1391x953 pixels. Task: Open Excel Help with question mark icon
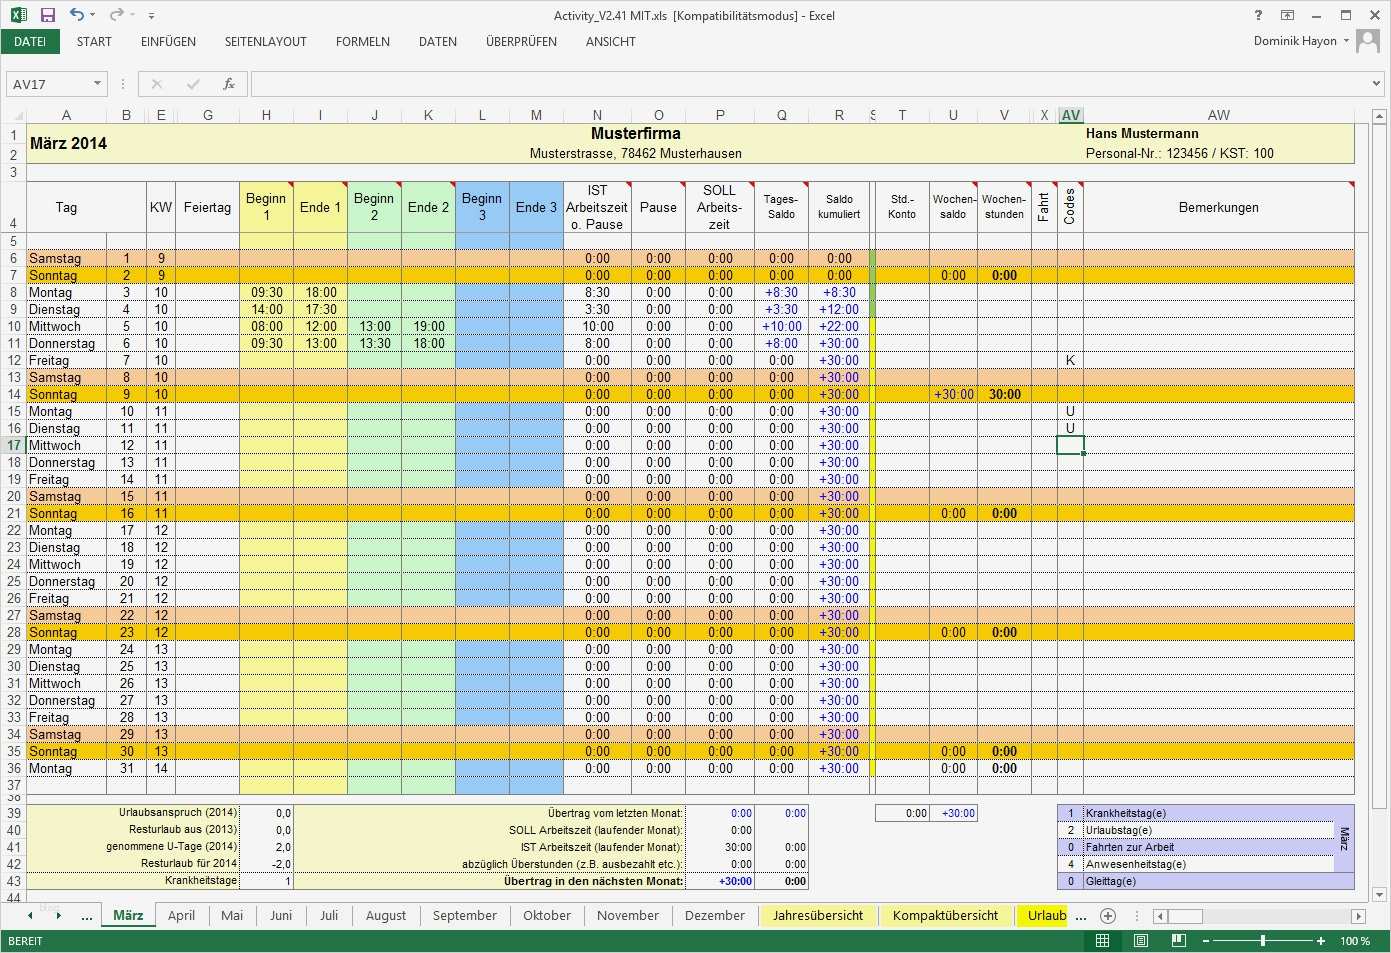click(1257, 15)
